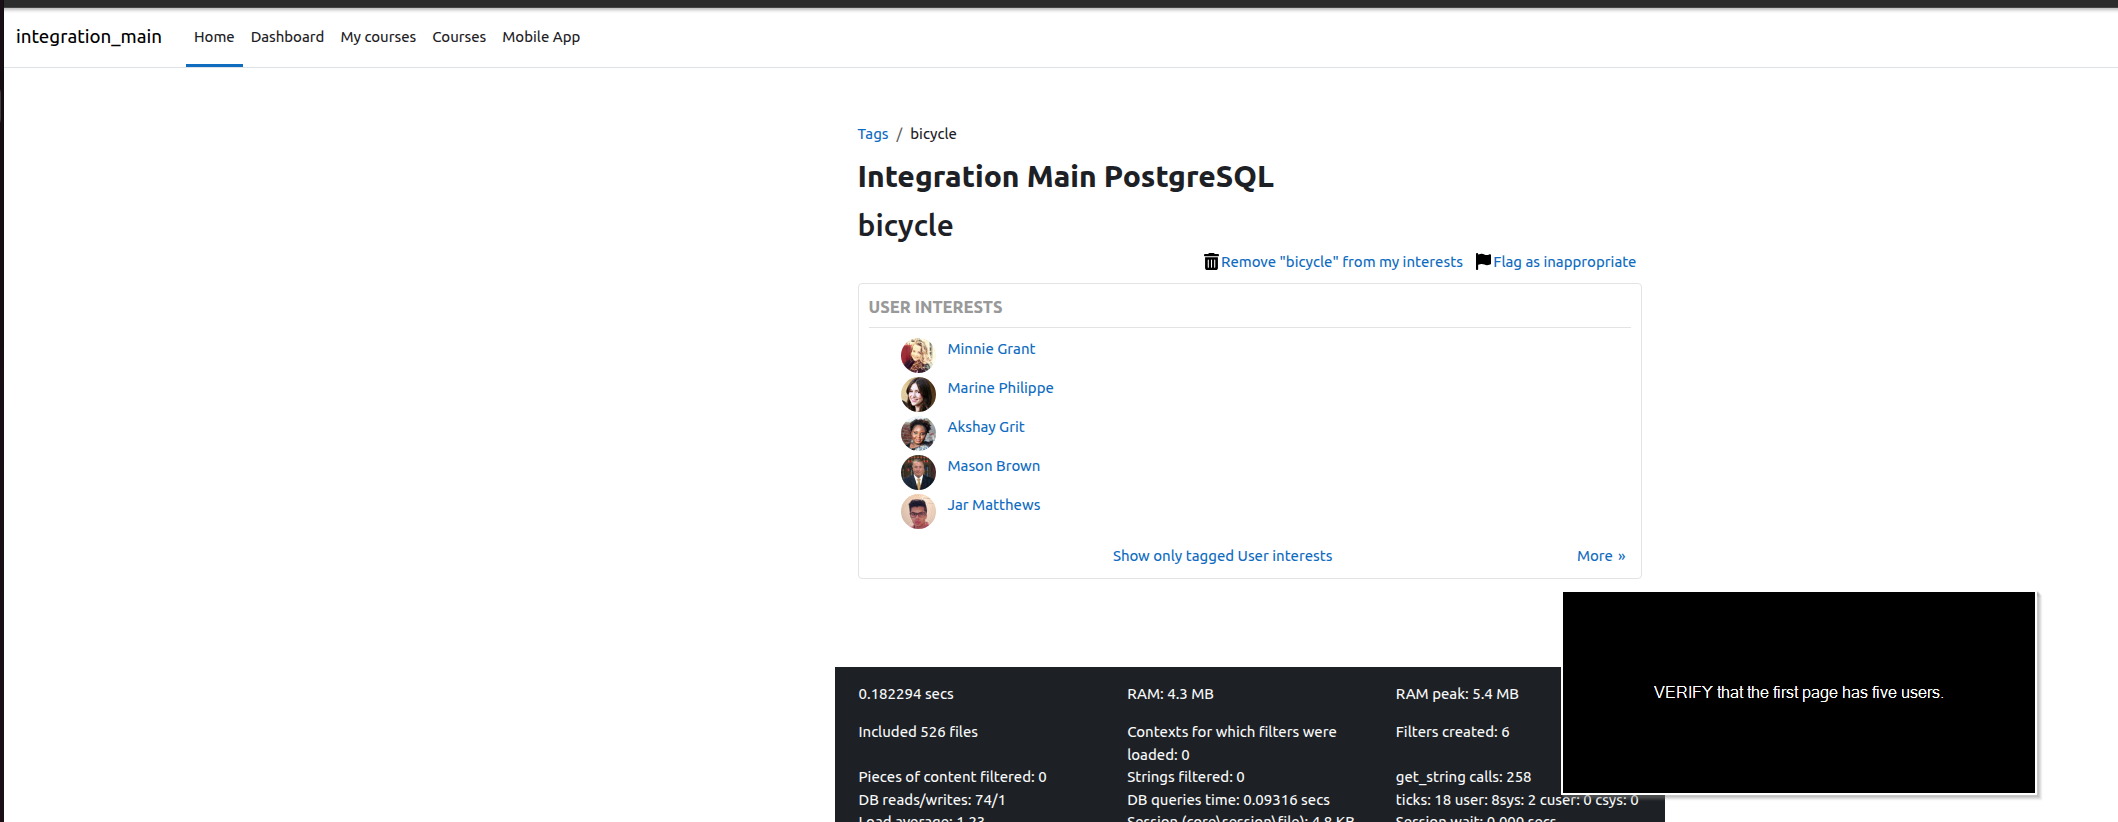This screenshot has height=822, width=2118.
Task: Click the Integration Main PostgreSQL heading
Action: pos(1066,177)
